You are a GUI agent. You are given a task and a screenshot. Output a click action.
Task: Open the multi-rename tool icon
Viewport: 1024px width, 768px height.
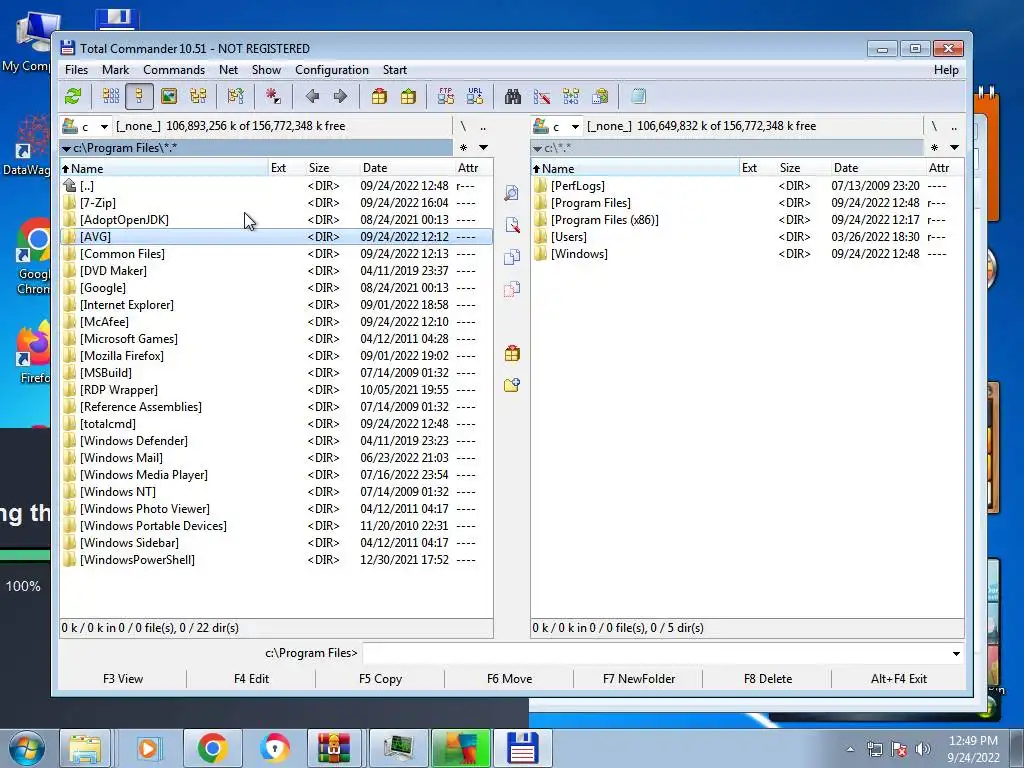pos(542,97)
